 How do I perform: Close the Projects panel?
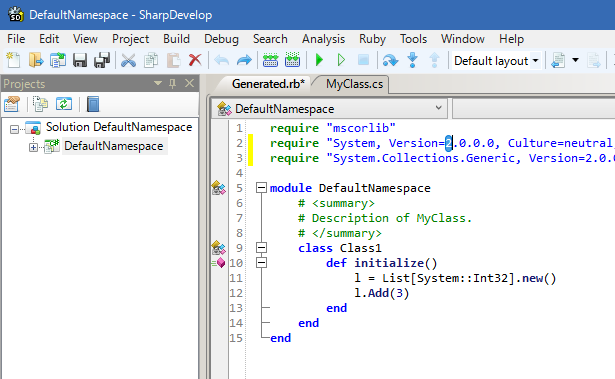[x=189, y=83]
